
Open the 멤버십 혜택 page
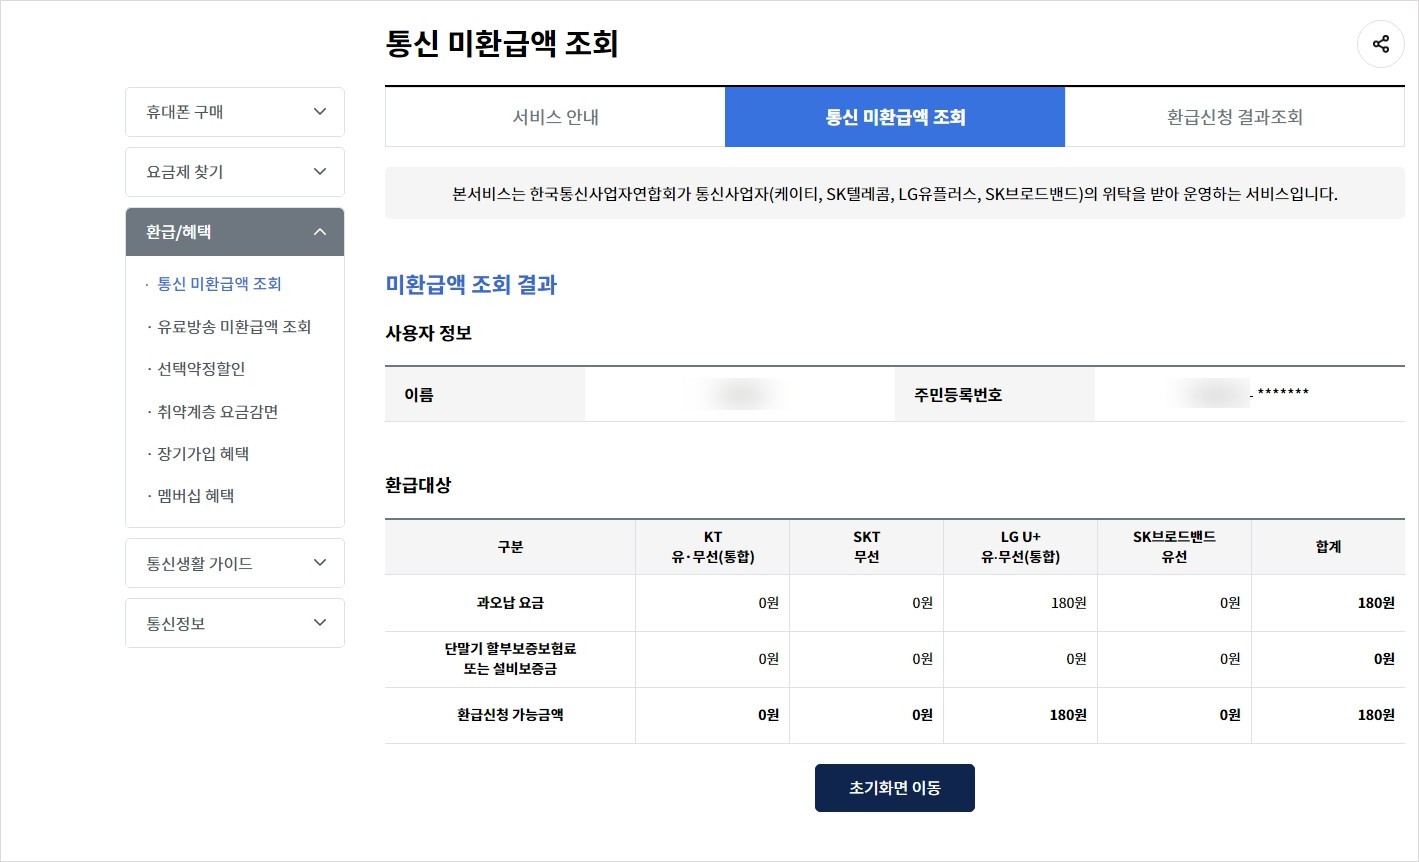point(198,495)
